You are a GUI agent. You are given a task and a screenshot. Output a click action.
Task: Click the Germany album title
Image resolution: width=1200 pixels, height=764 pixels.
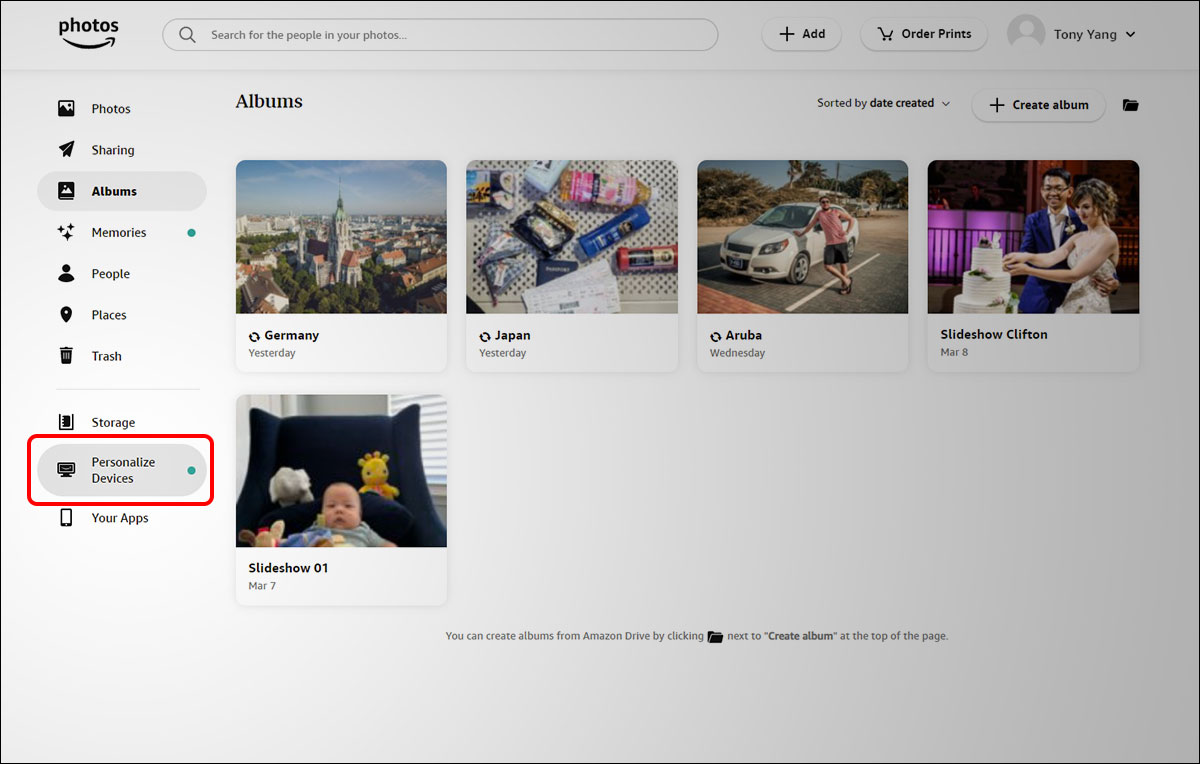(292, 336)
